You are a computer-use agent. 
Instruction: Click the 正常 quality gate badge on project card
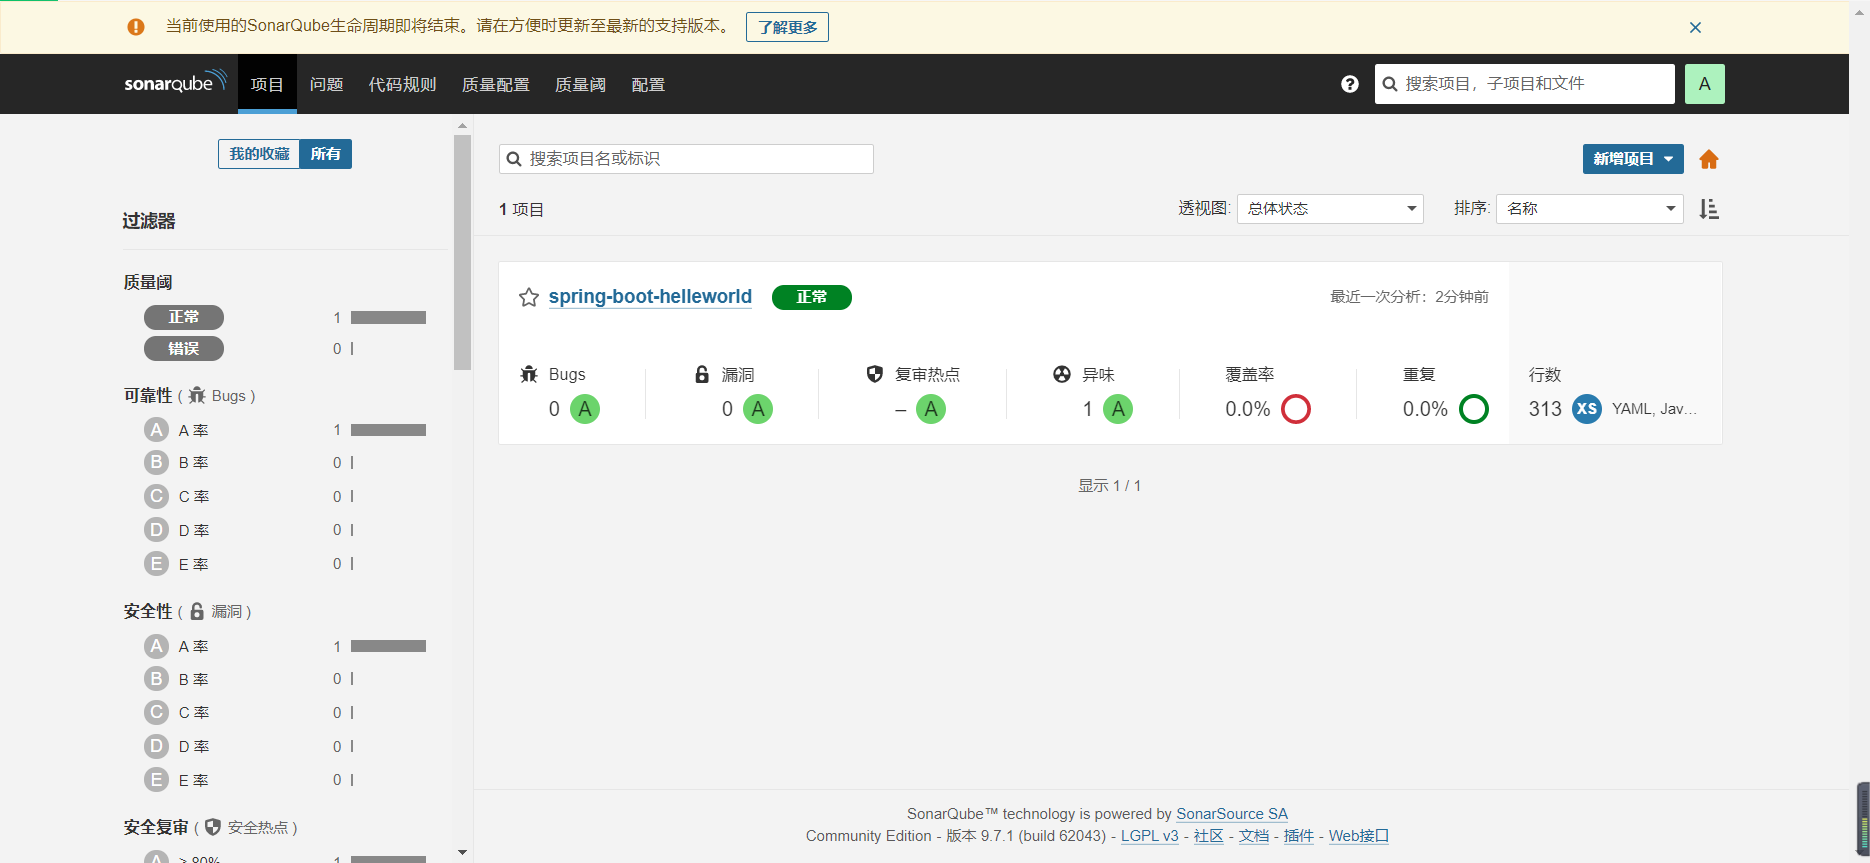pos(812,297)
